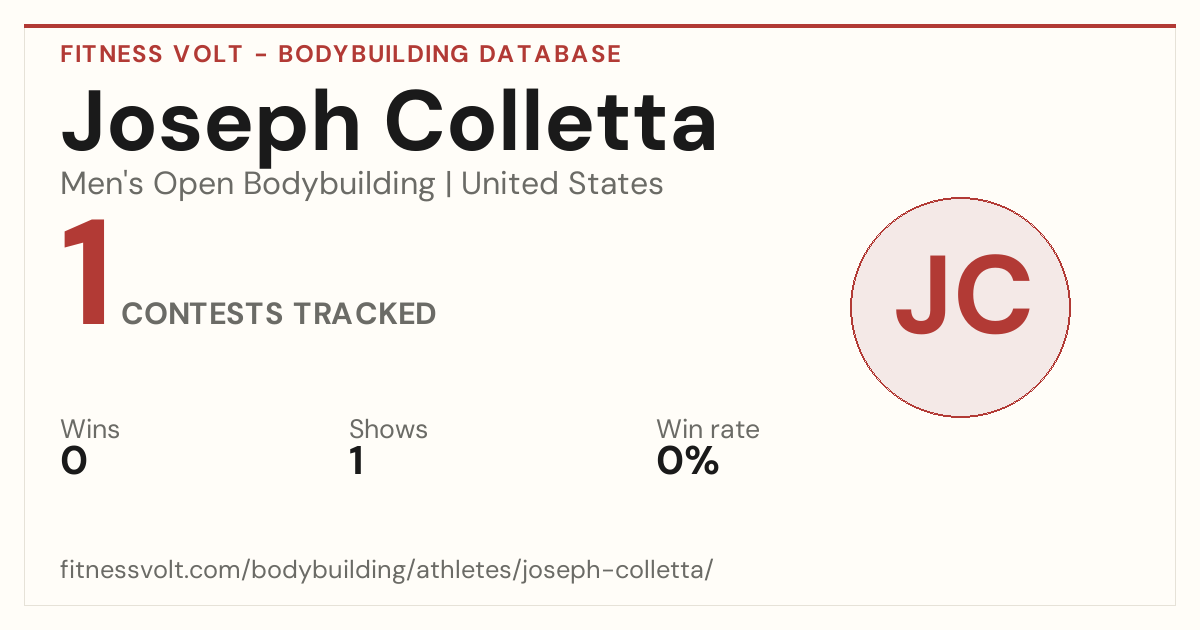Select the Joseph Colletta name heading
The image size is (1200, 630).
tap(389, 124)
